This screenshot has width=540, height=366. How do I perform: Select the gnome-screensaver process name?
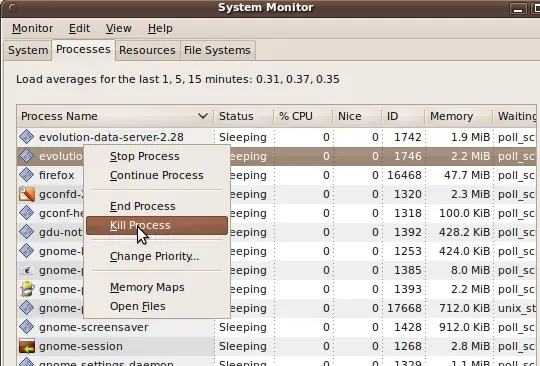coord(94,327)
